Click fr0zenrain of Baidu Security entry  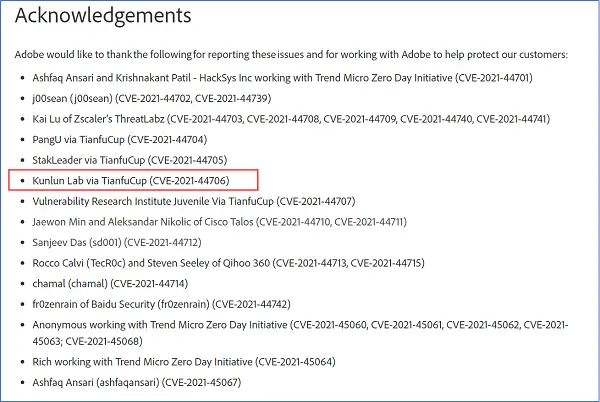[x=161, y=304]
